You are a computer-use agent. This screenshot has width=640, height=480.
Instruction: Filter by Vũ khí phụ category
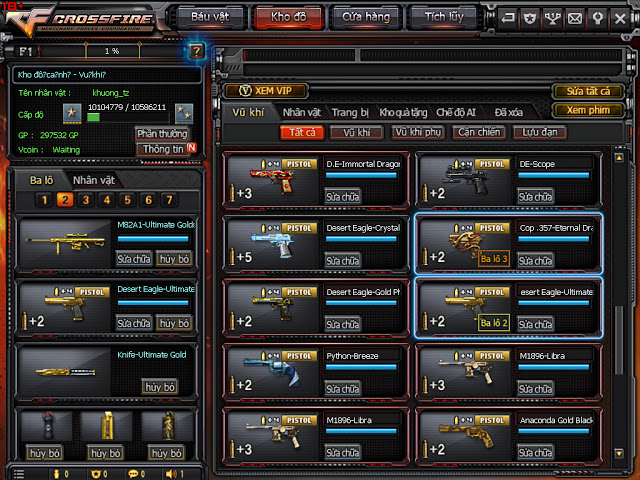pyautogui.click(x=418, y=133)
